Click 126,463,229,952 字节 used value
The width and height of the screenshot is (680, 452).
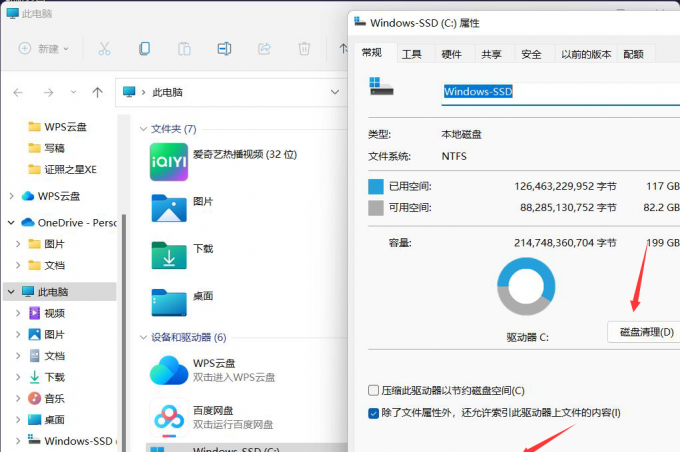point(566,187)
